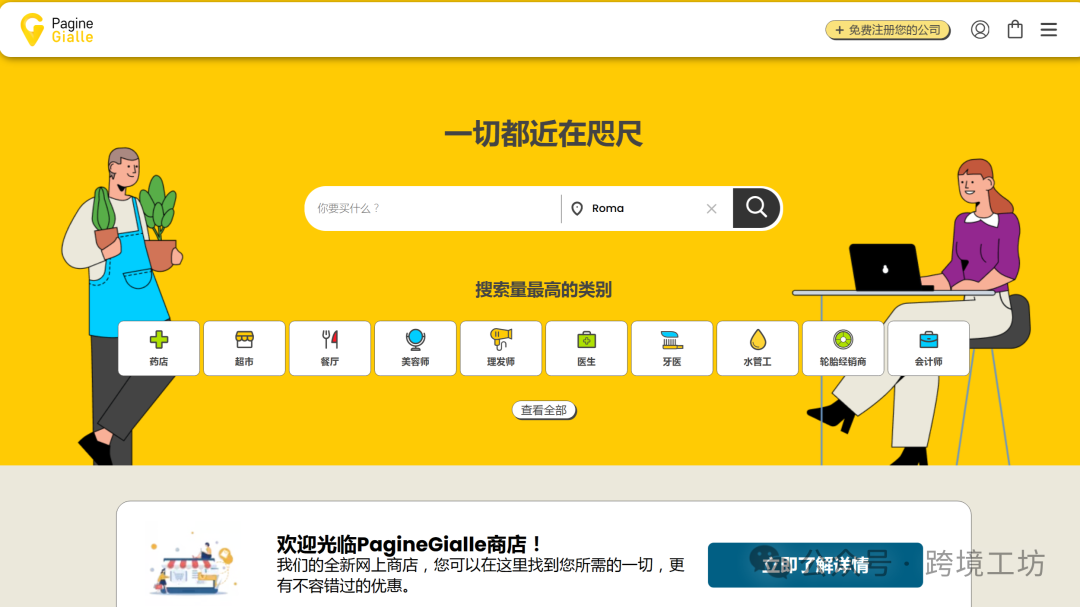Click 免费注册您的公司 button
Image resolution: width=1080 pixels, height=607 pixels.
[887, 30]
